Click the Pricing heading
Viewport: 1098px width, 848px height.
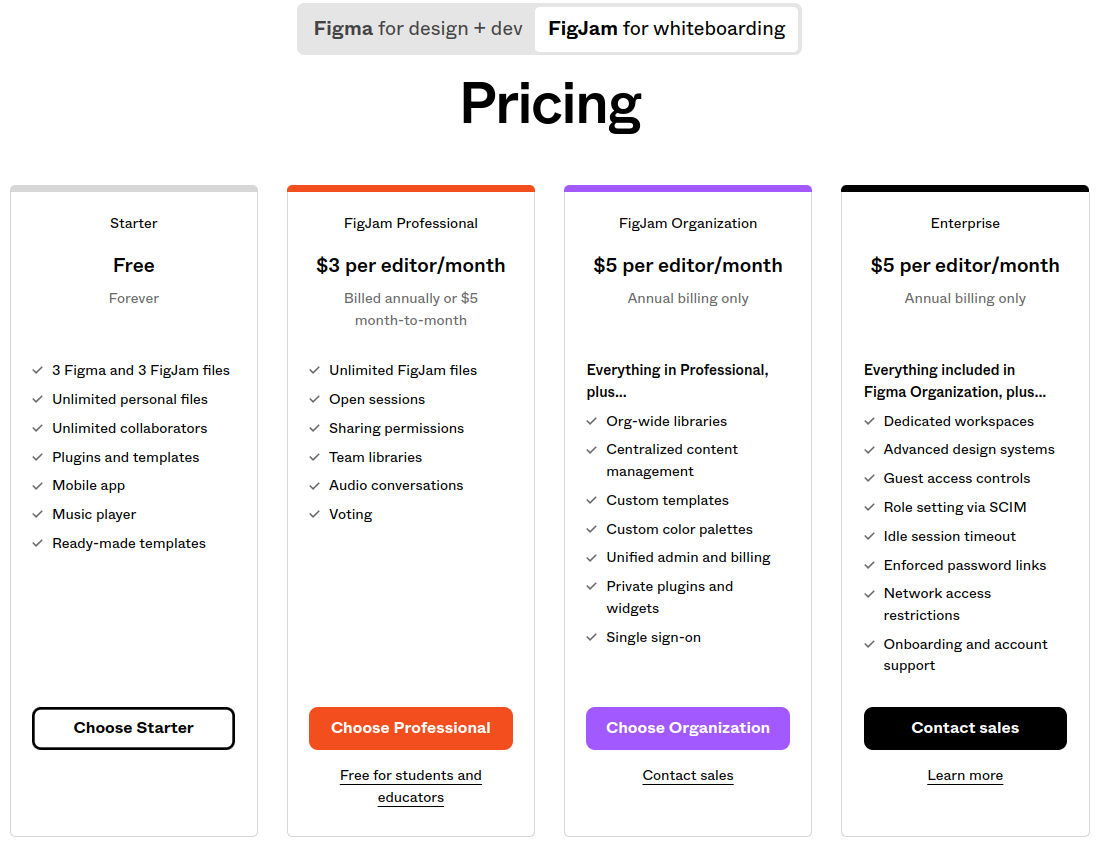[550, 105]
